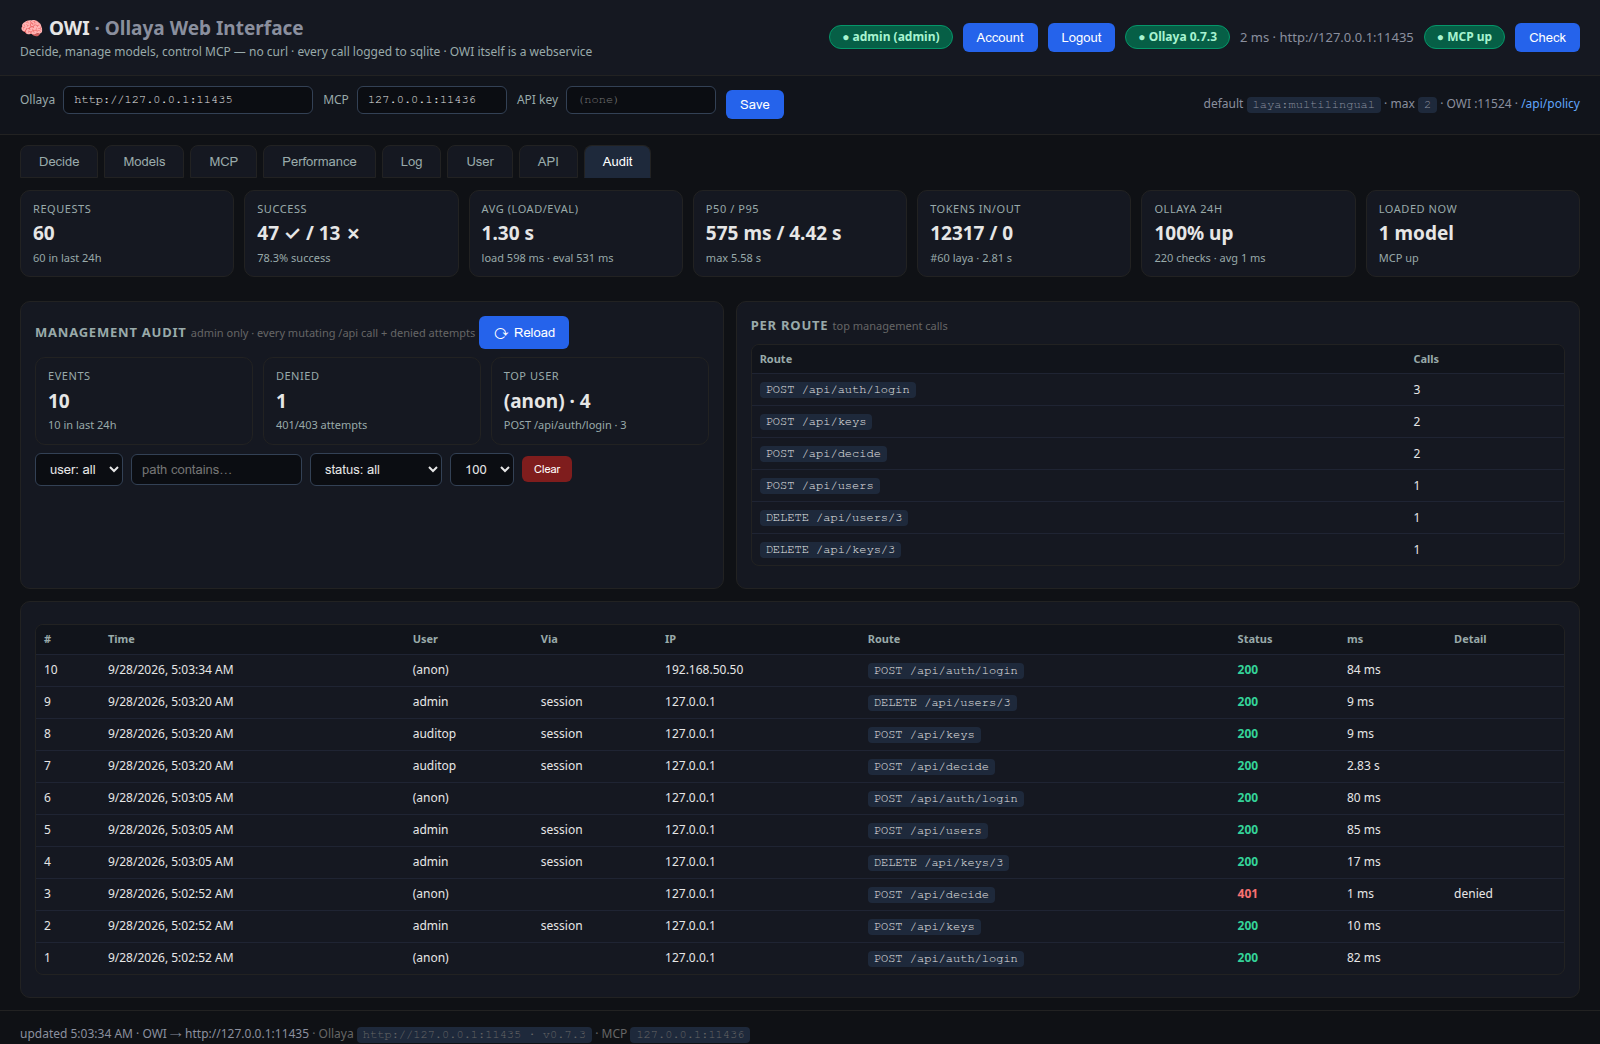Select the Audit tab
Image resolution: width=1600 pixels, height=1044 pixels.
[618, 162]
